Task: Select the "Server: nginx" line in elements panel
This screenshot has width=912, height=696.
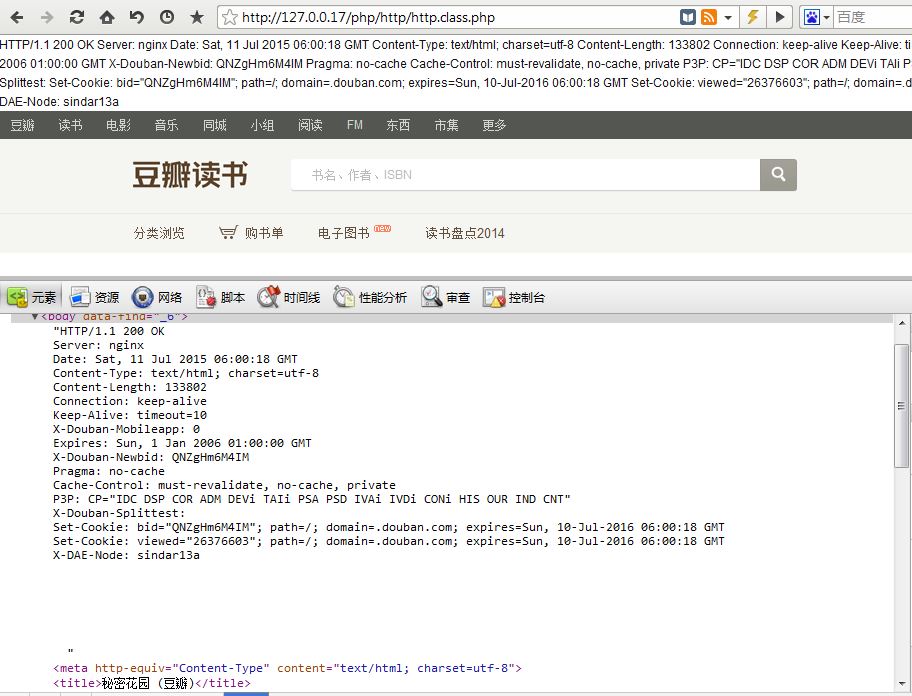Action: (98, 345)
